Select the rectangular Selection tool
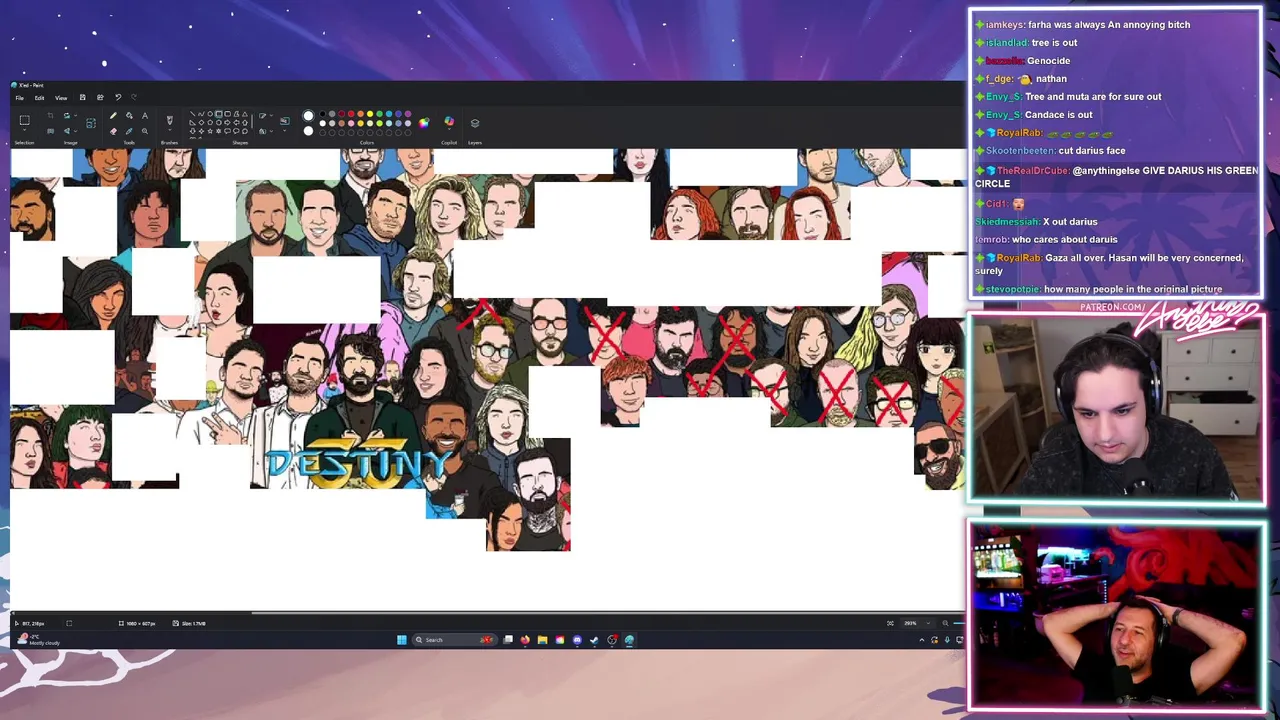Screen dimensions: 1280x720 (x=25, y=120)
